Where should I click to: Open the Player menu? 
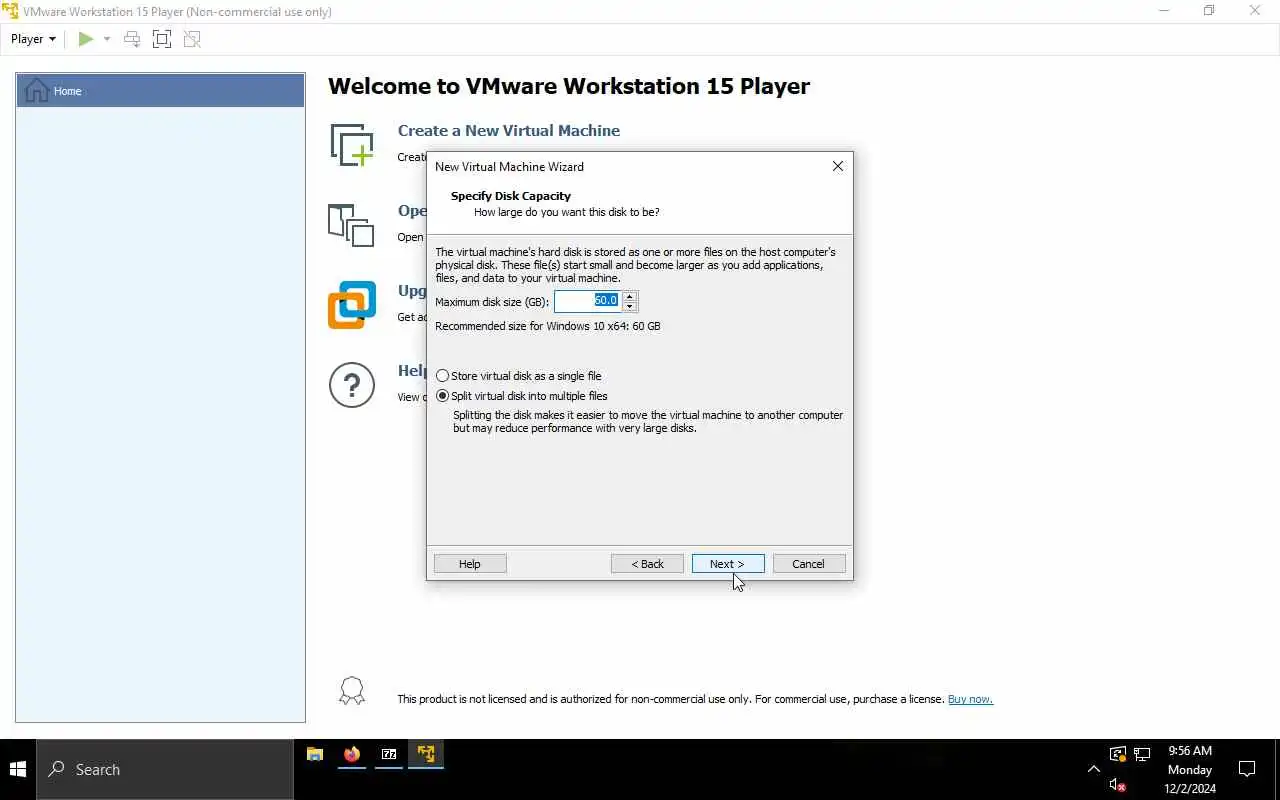[33, 39]
